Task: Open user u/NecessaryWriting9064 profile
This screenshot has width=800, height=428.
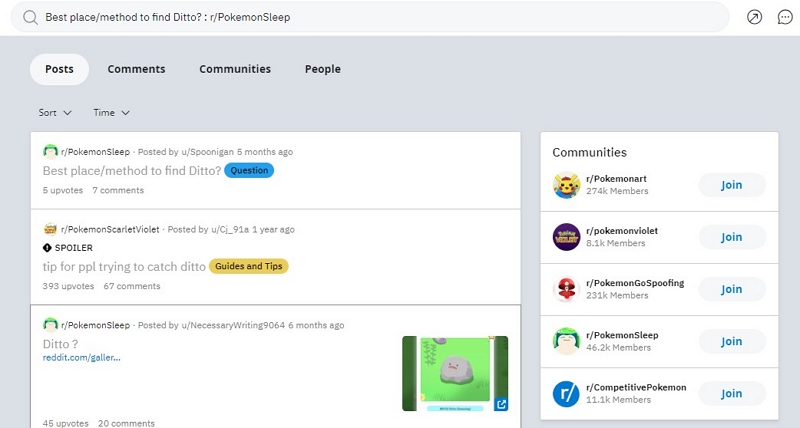Action: point(233,325)
